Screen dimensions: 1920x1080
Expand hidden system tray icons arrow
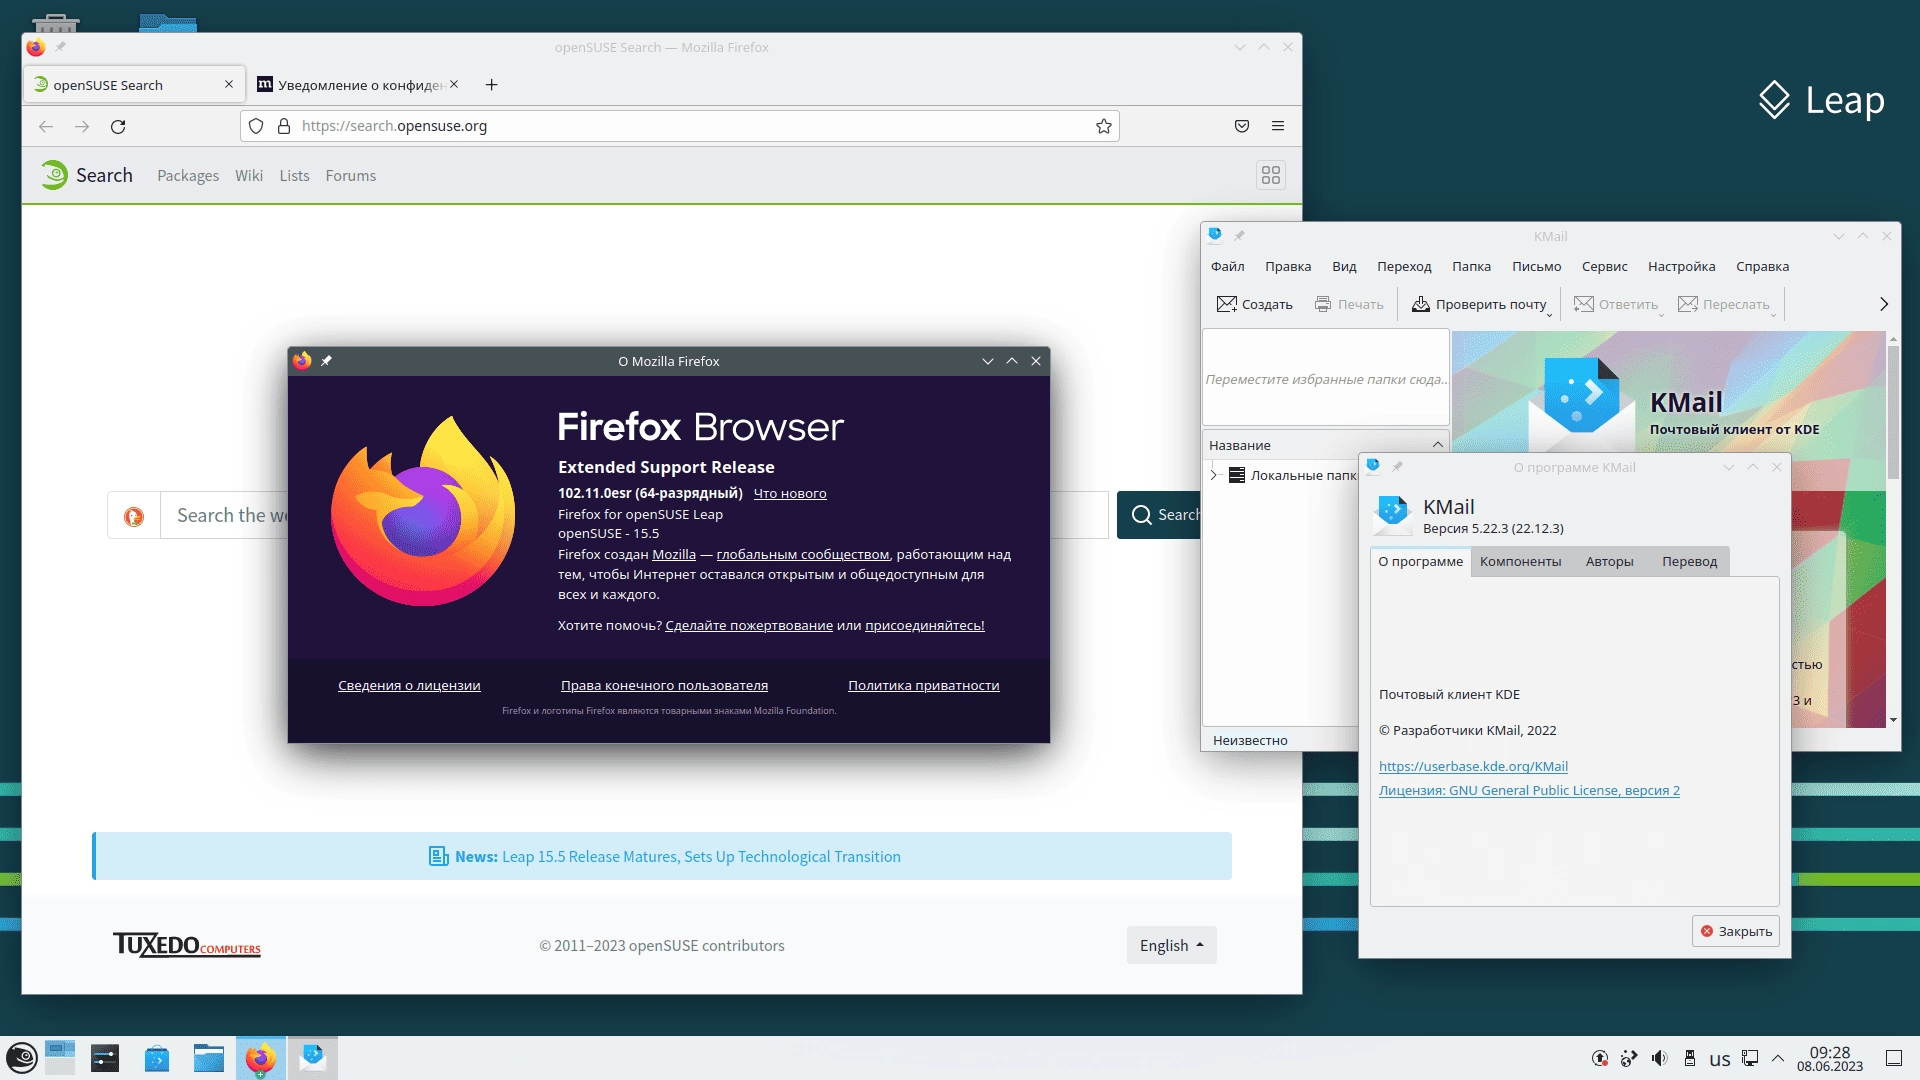click(x=1778, y=1058)
